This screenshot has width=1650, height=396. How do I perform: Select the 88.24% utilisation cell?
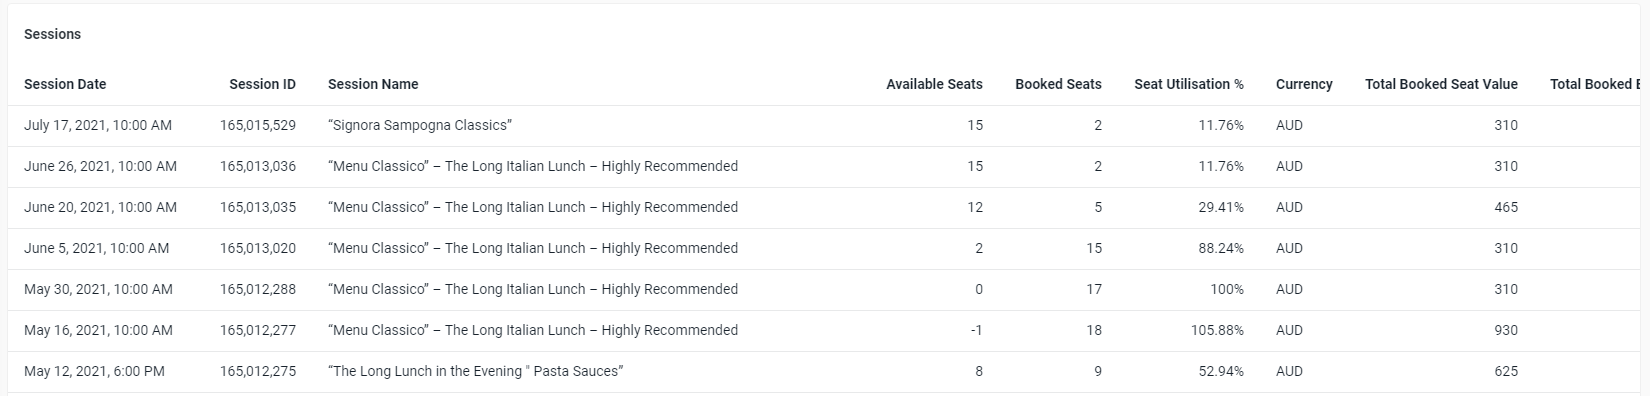1221,248
